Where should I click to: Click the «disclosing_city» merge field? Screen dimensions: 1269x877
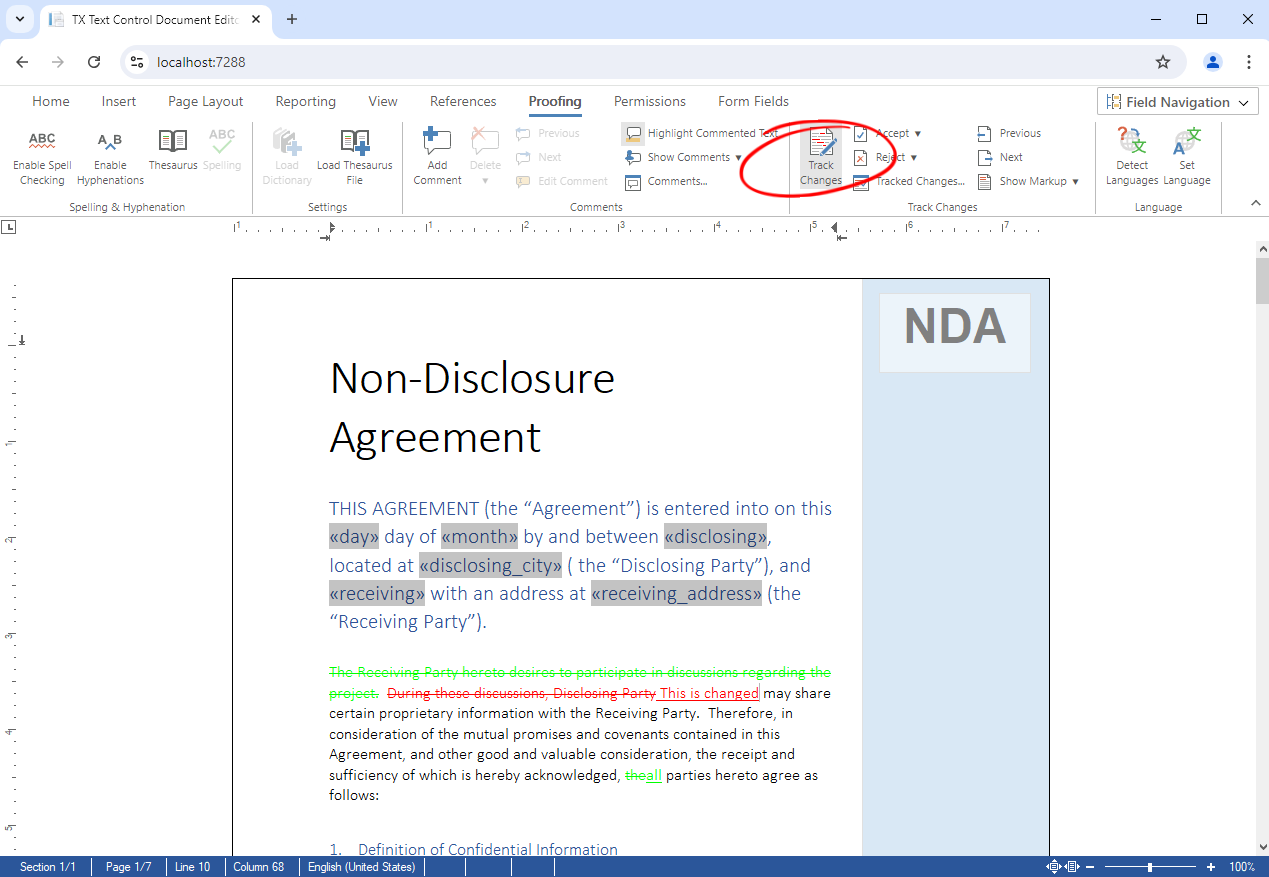click(491, 565)
